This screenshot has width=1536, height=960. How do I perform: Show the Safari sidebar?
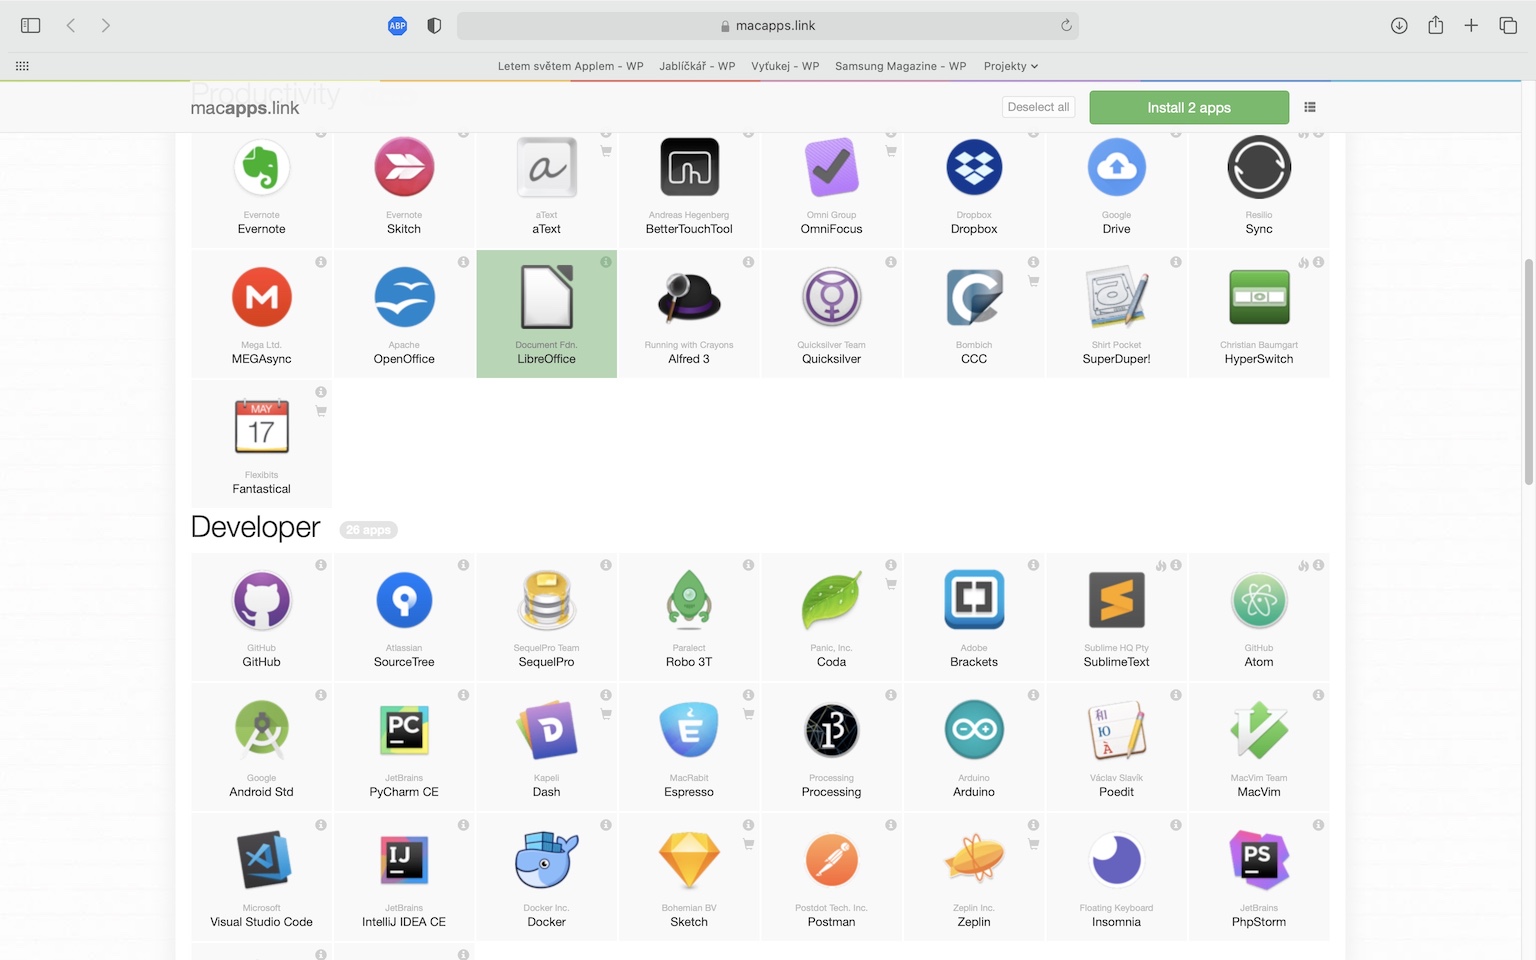tap(31, 26)
